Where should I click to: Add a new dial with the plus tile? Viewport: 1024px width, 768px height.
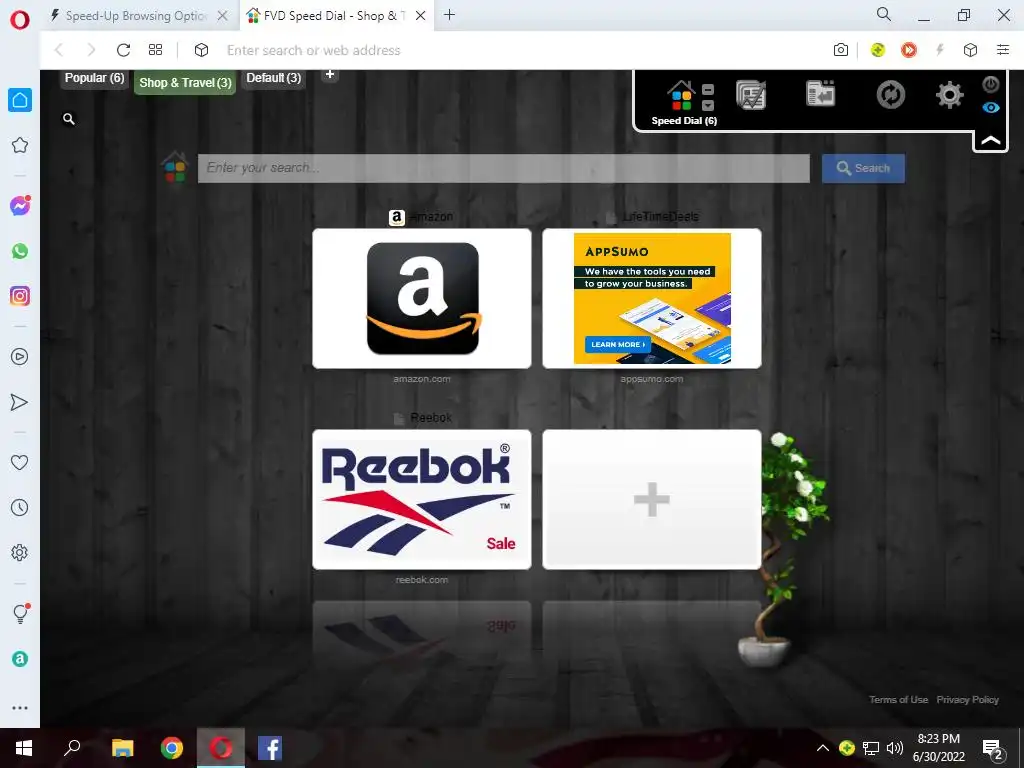click(652, 500)
